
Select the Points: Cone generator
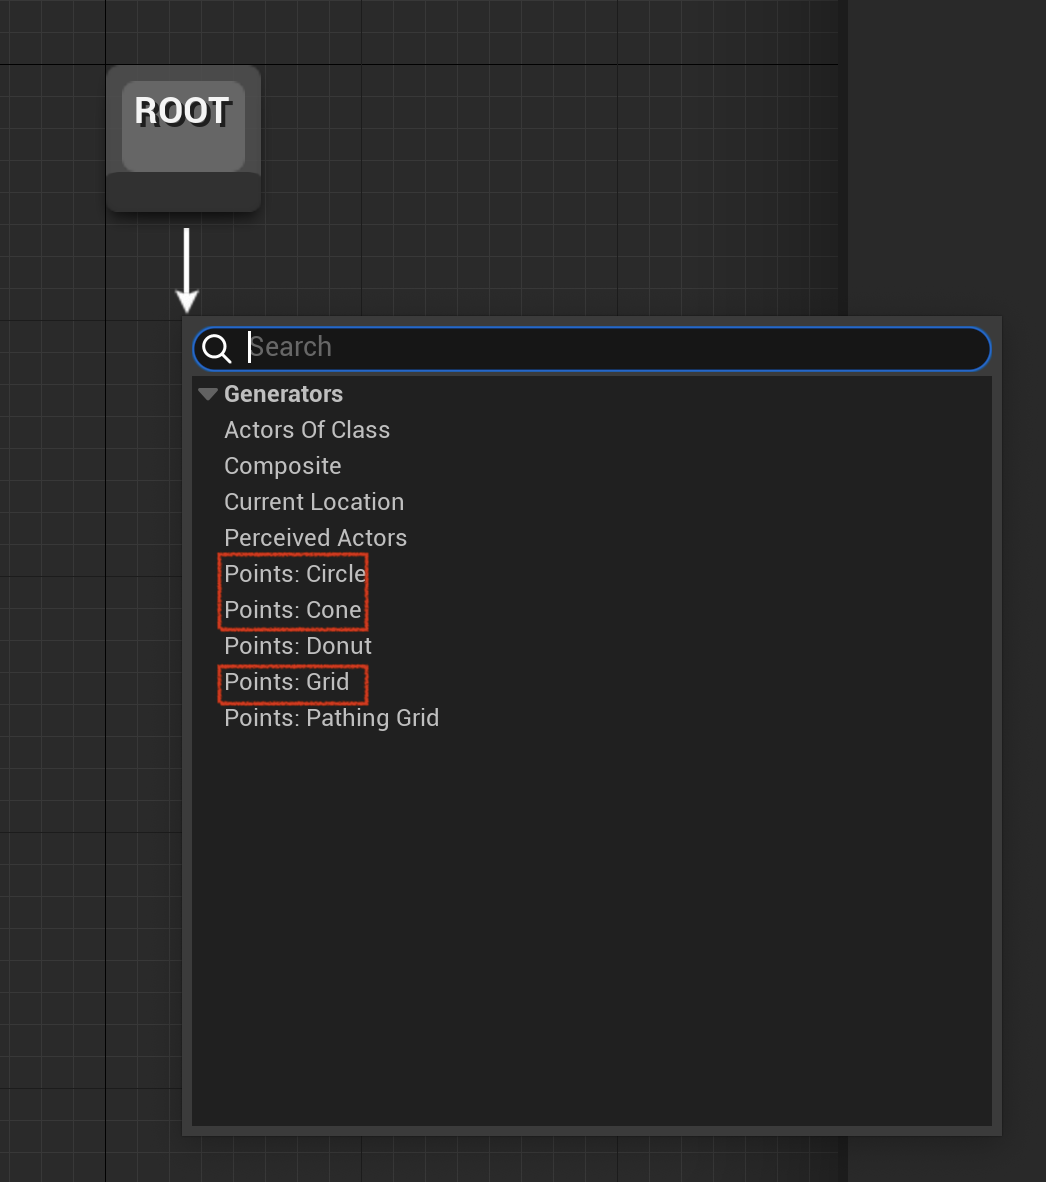coord(292,610)
